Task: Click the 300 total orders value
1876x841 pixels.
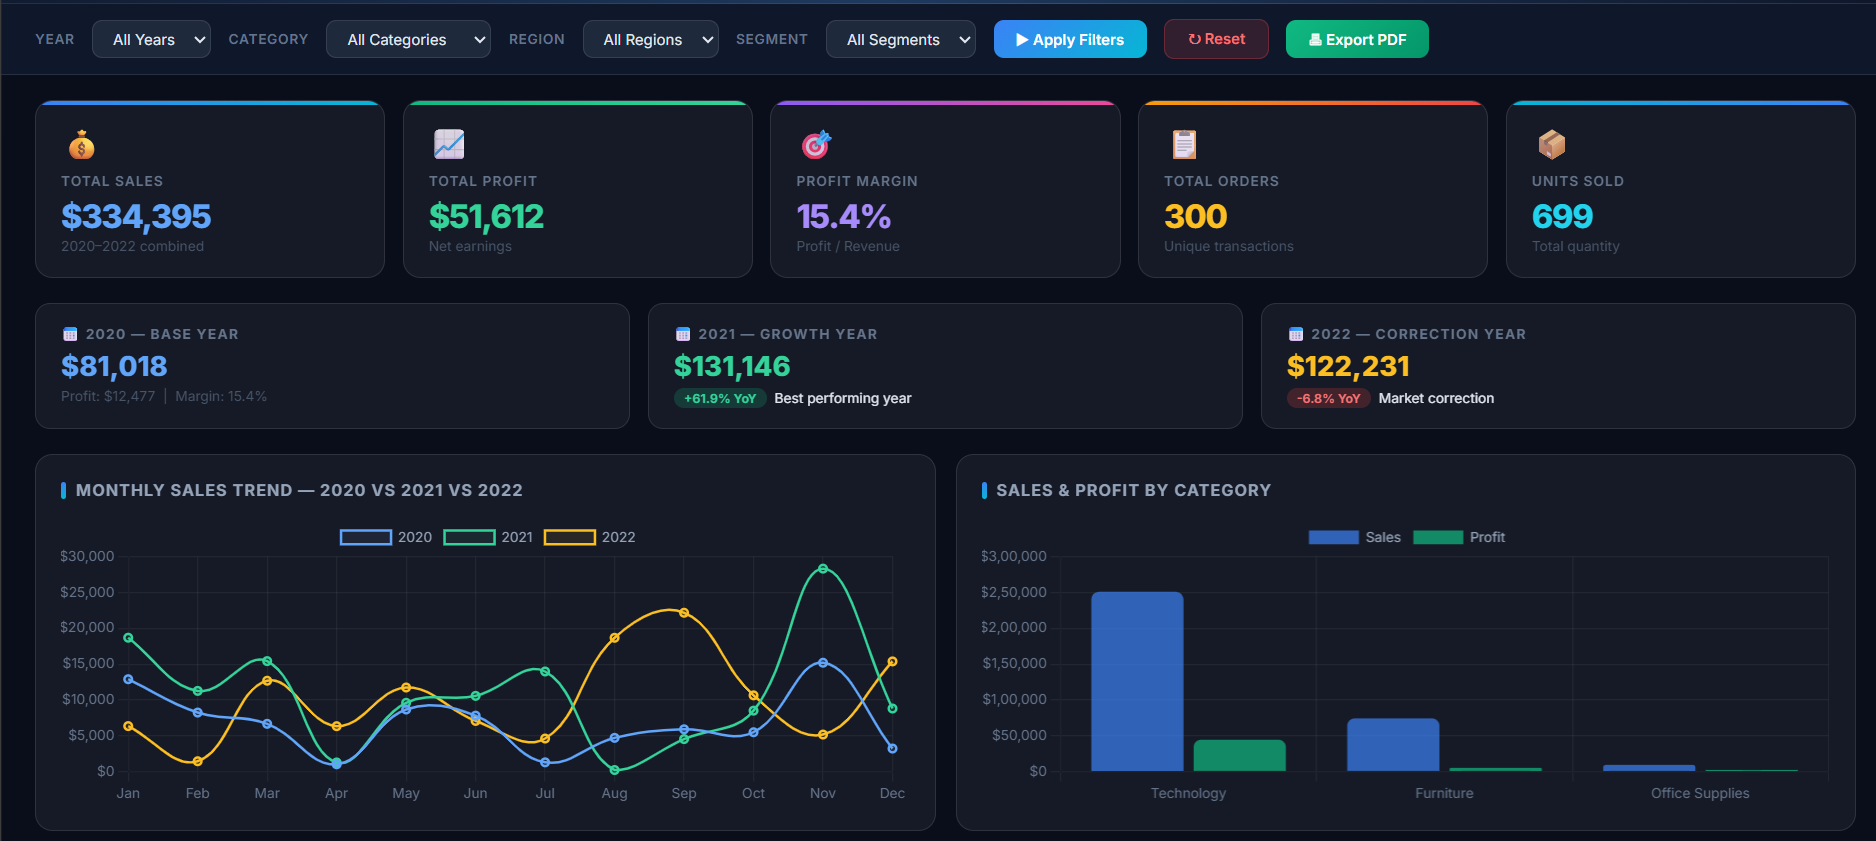Action: click(x=1195, y=216)
